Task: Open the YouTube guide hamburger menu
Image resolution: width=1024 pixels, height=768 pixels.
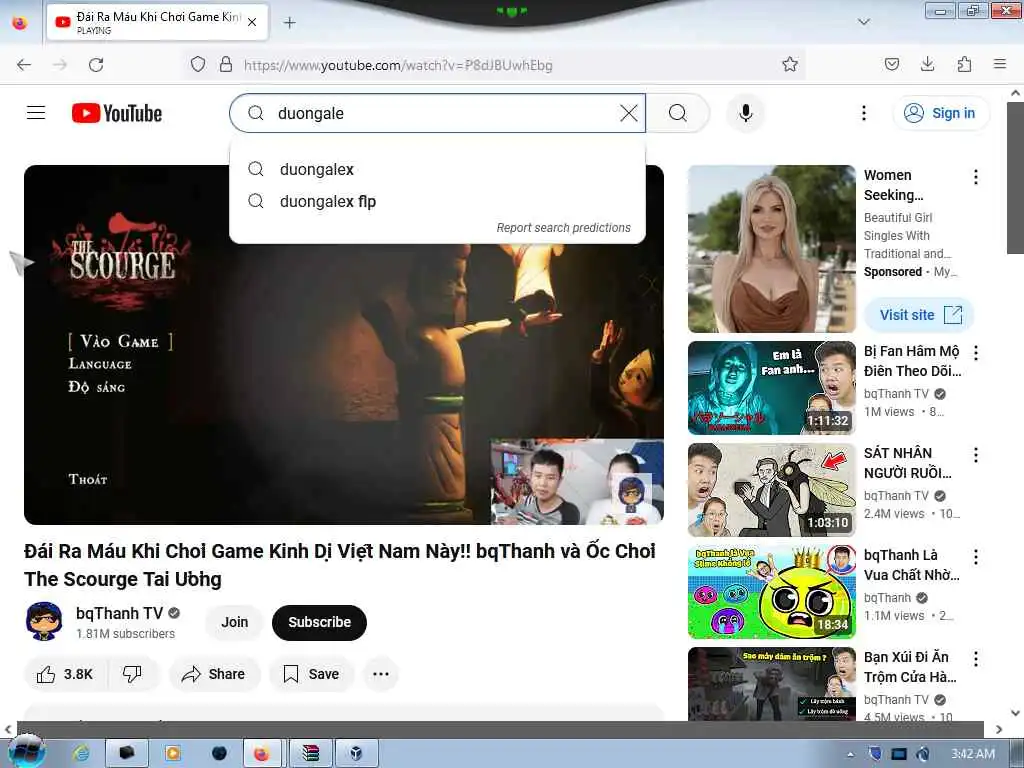Action: (x=36, y=113)
